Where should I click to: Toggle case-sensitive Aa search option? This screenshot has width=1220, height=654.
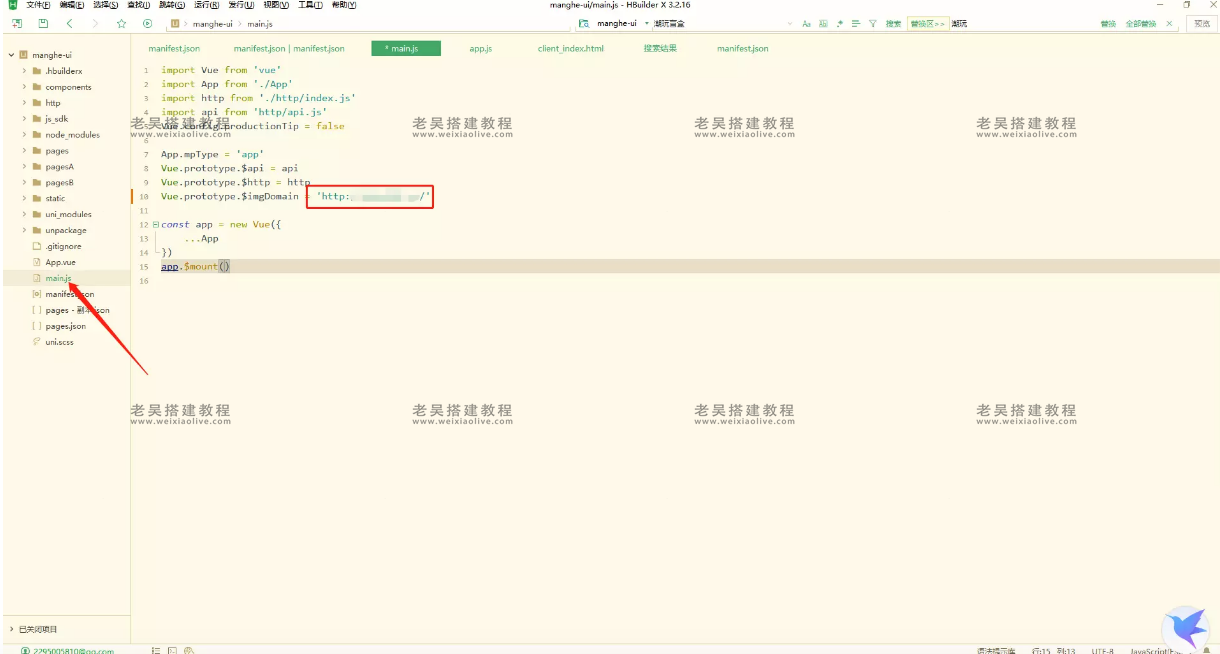click(x=806, y=23)
